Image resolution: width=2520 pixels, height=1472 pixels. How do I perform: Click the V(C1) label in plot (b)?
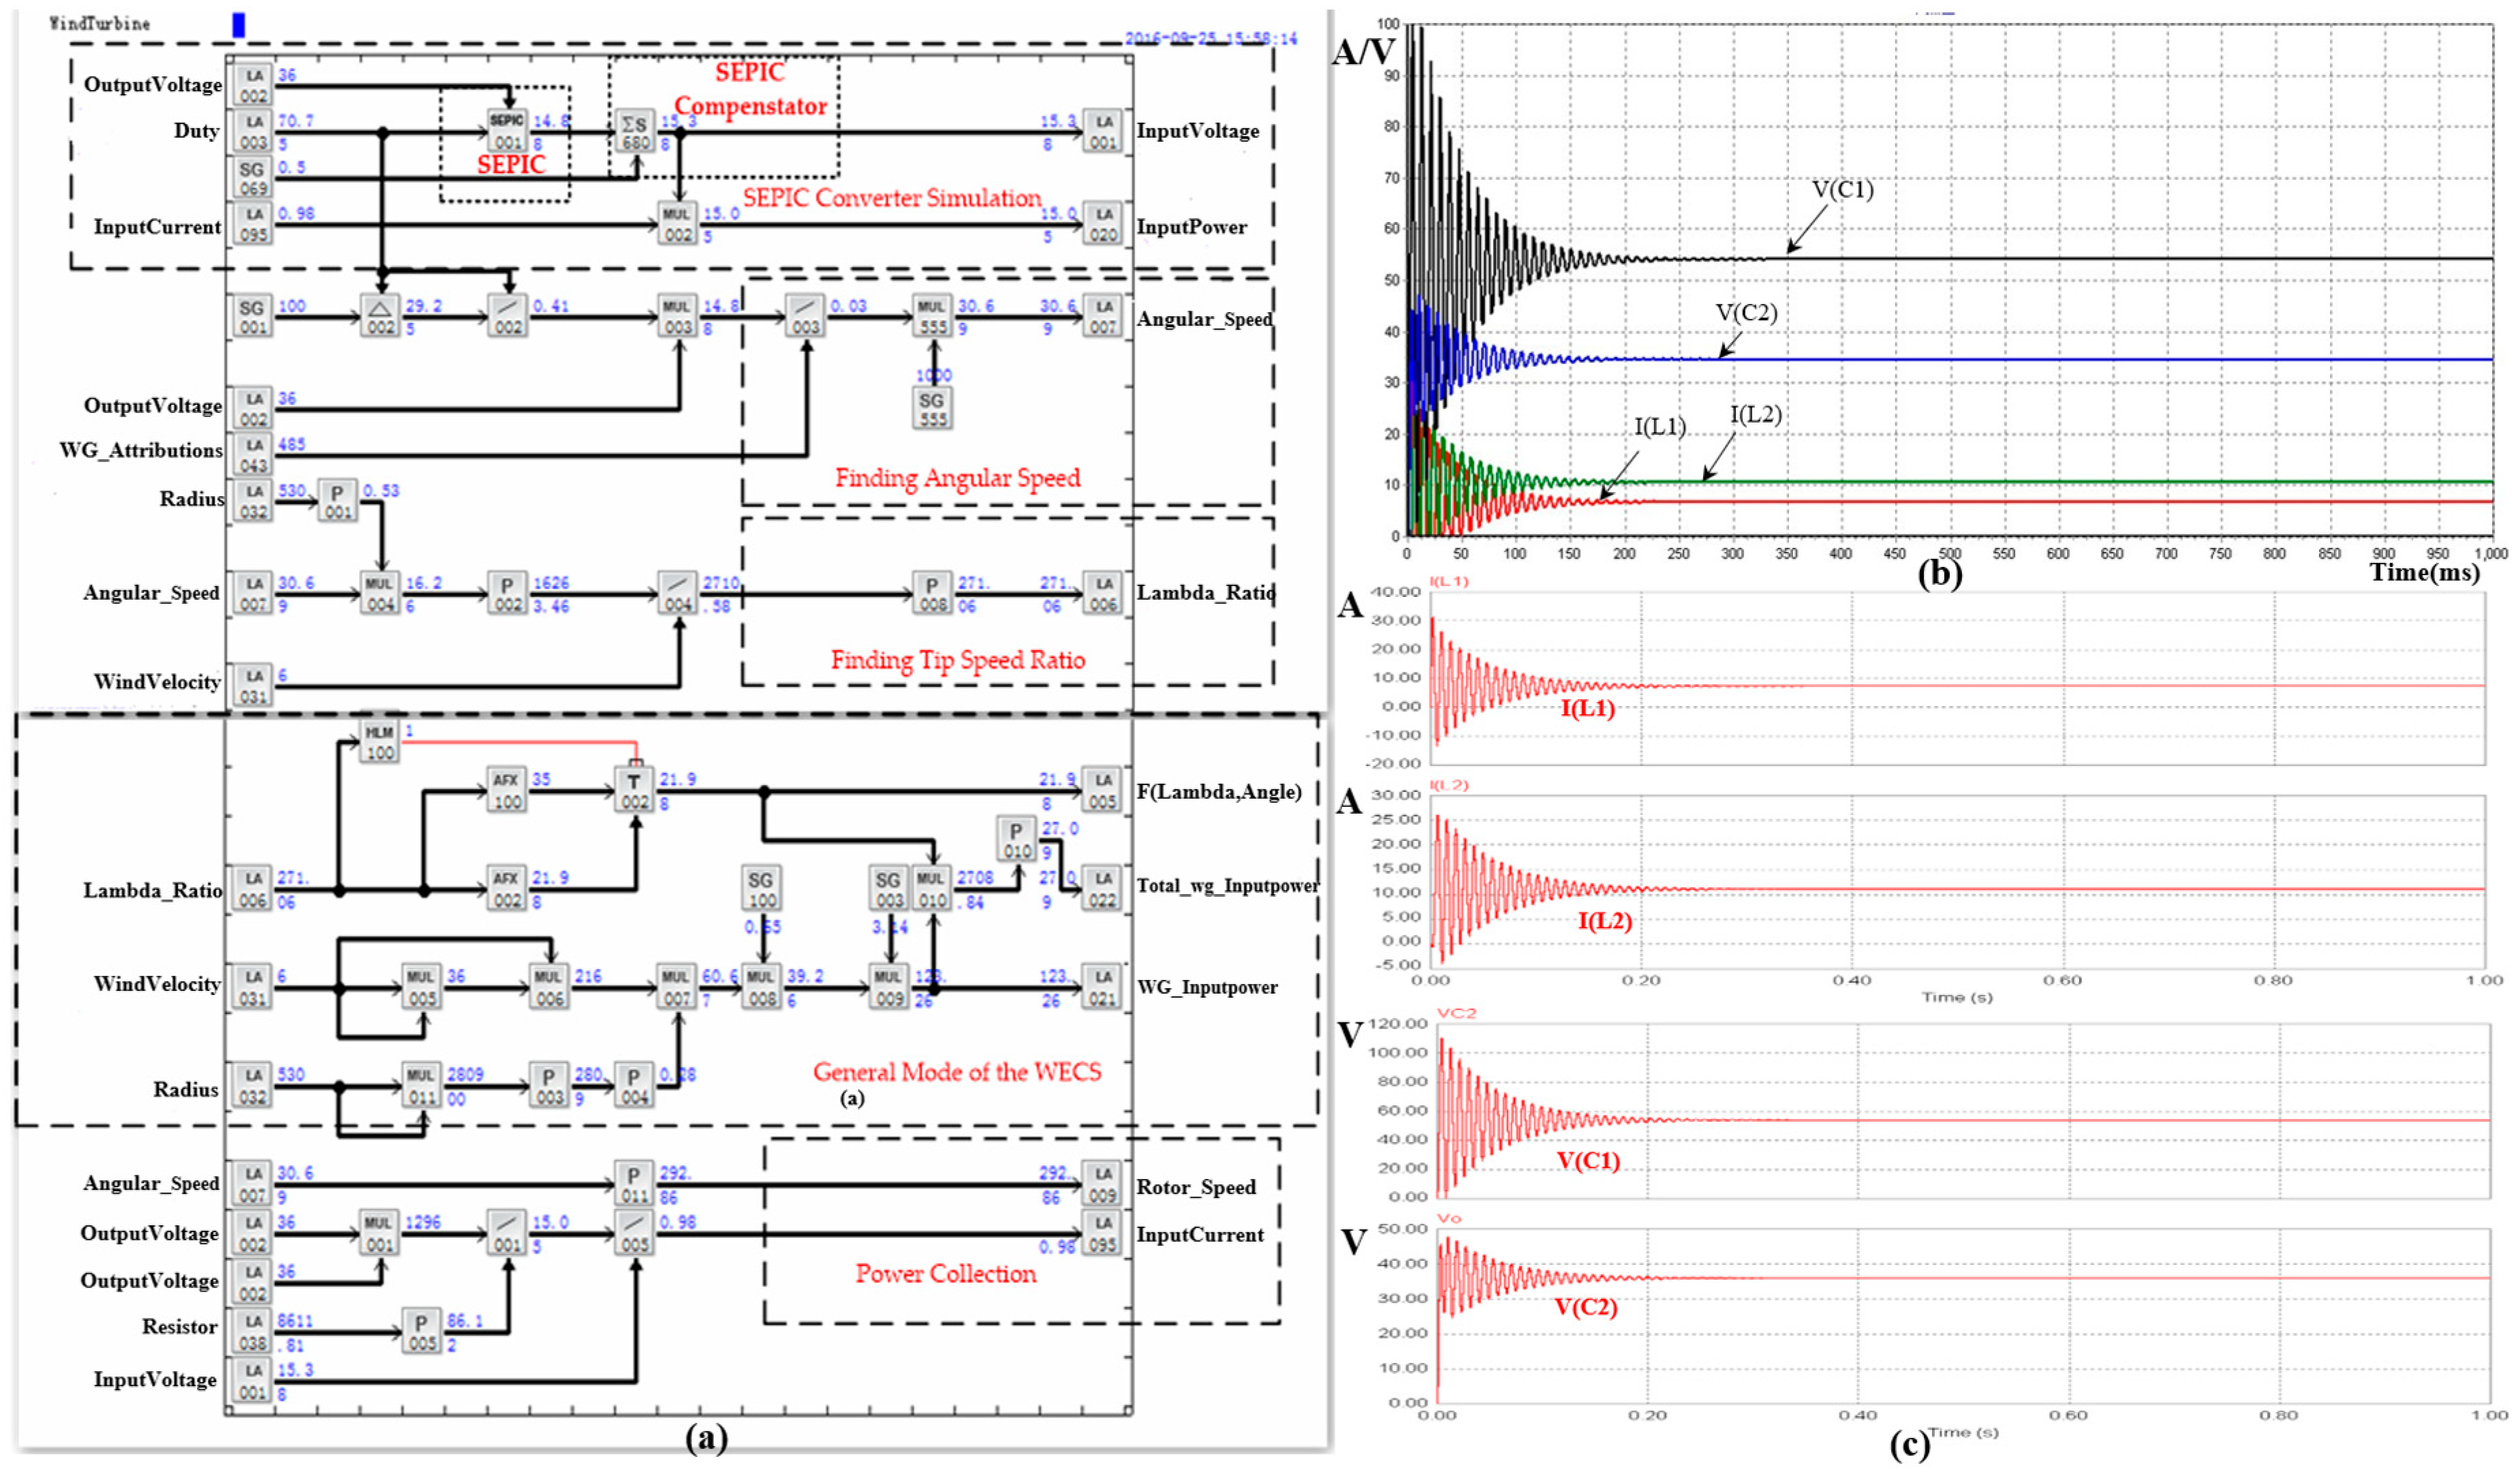1842,190
